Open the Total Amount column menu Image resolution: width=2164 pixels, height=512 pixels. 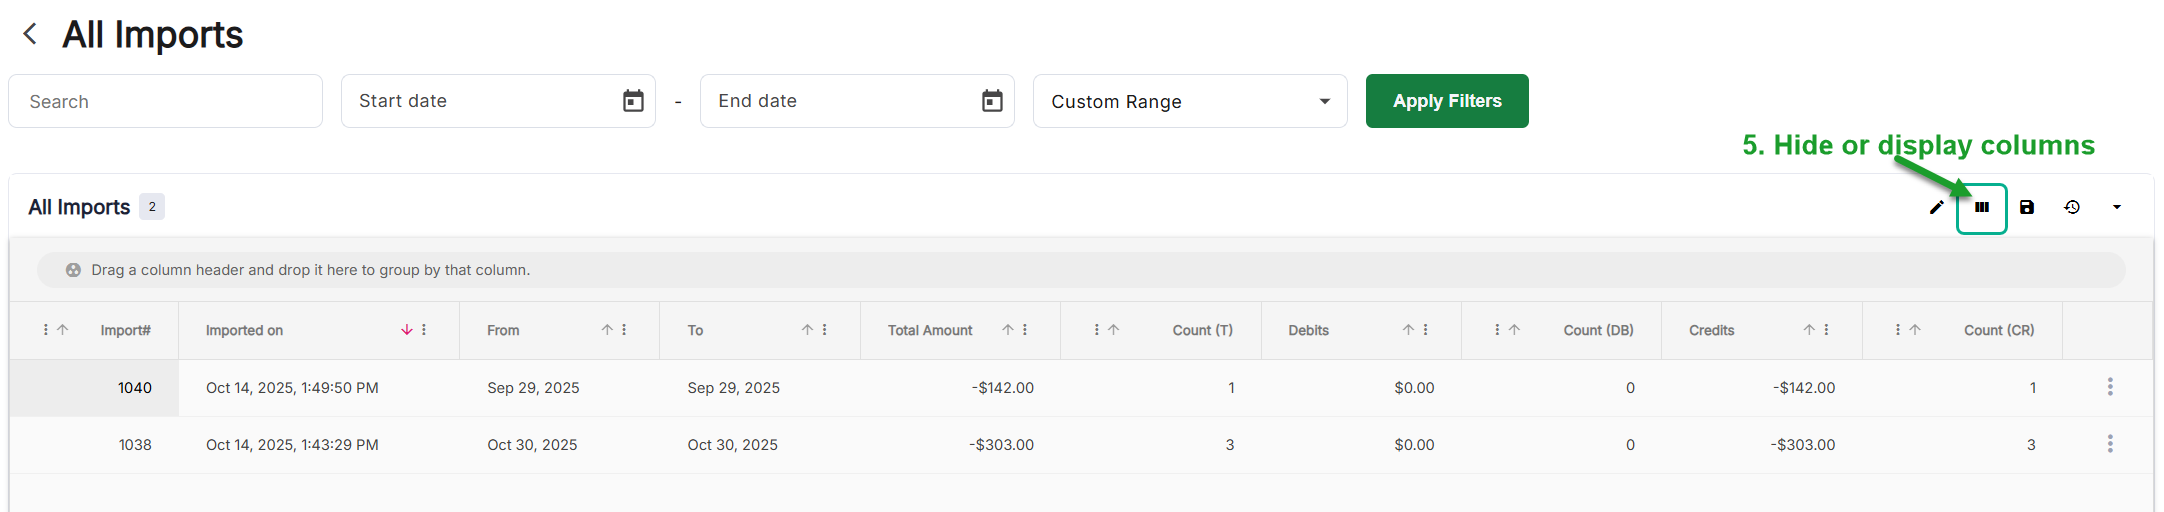click(x=1025, y=330)
